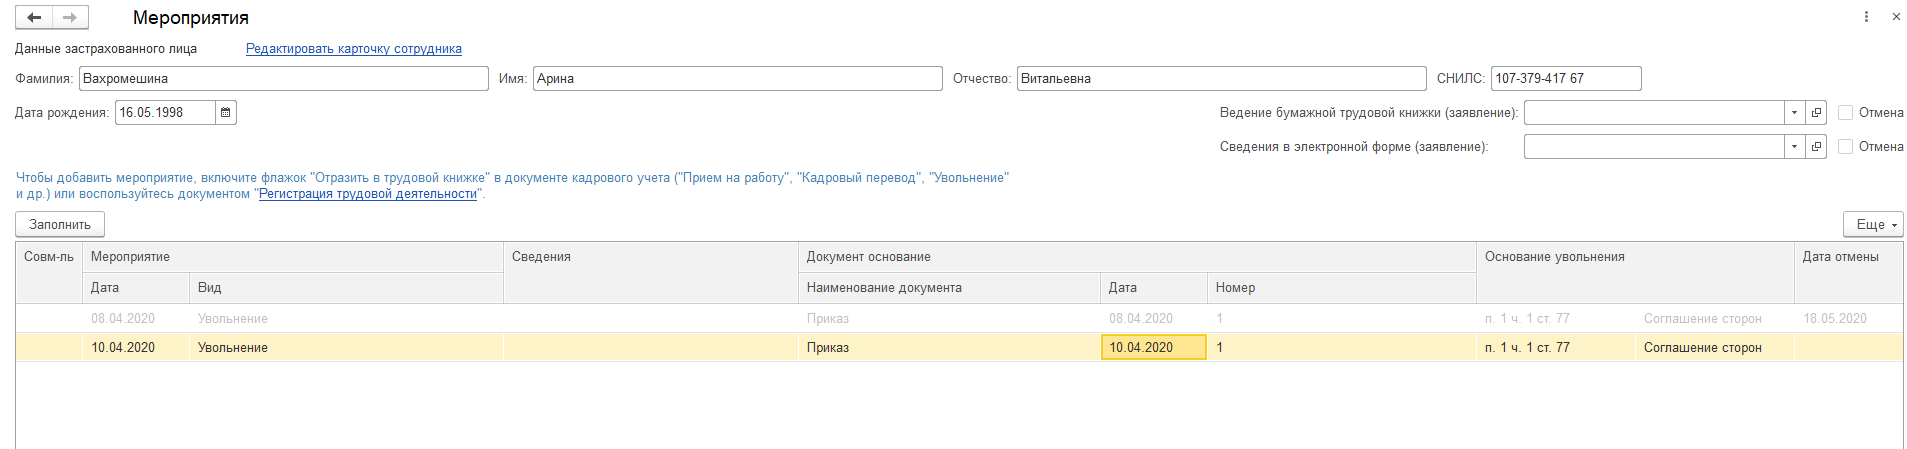Tick Отмена checkbox for electronic form
The image size is (1907, 449).
click(x=1846, y=147)
